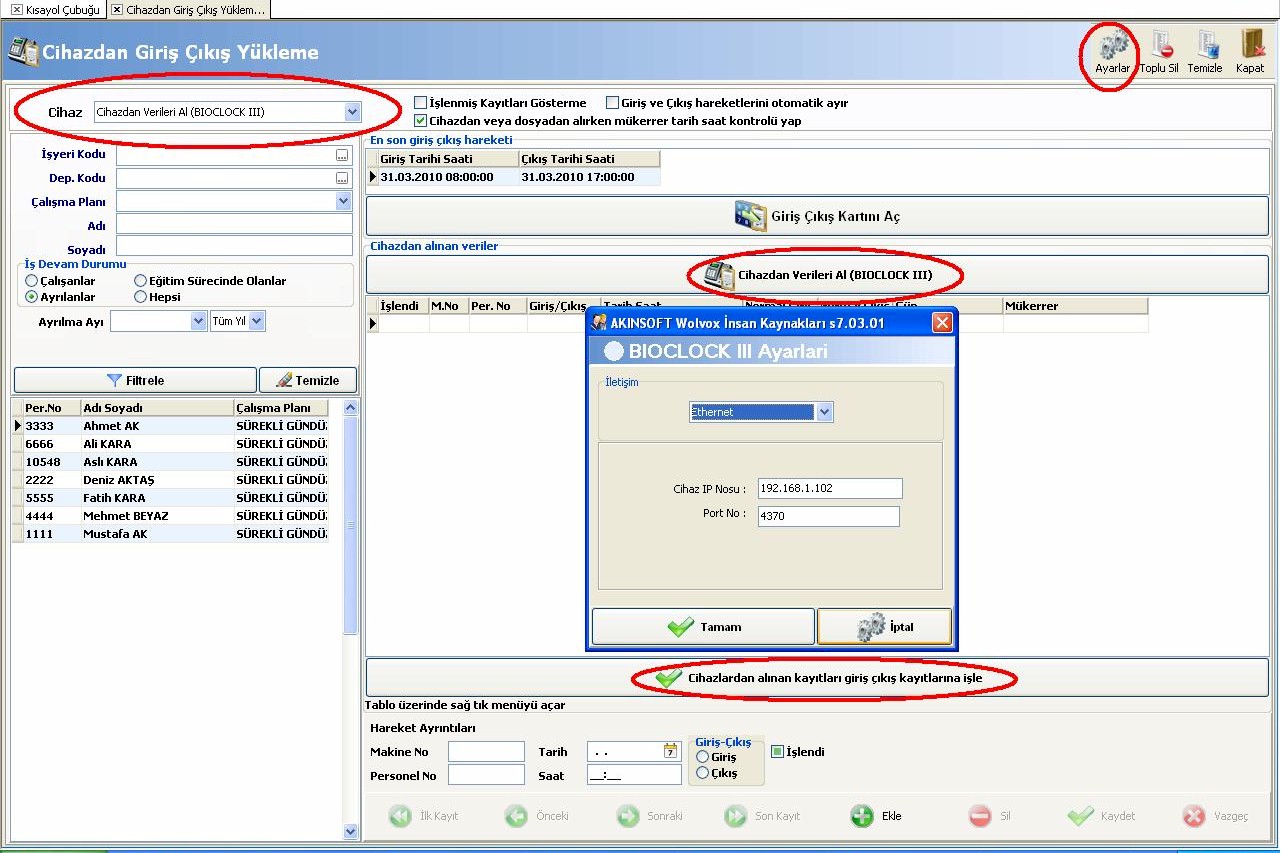Click Tamam in BIOCLOCK dialog

pyautogui.click(x=703, y=627)
